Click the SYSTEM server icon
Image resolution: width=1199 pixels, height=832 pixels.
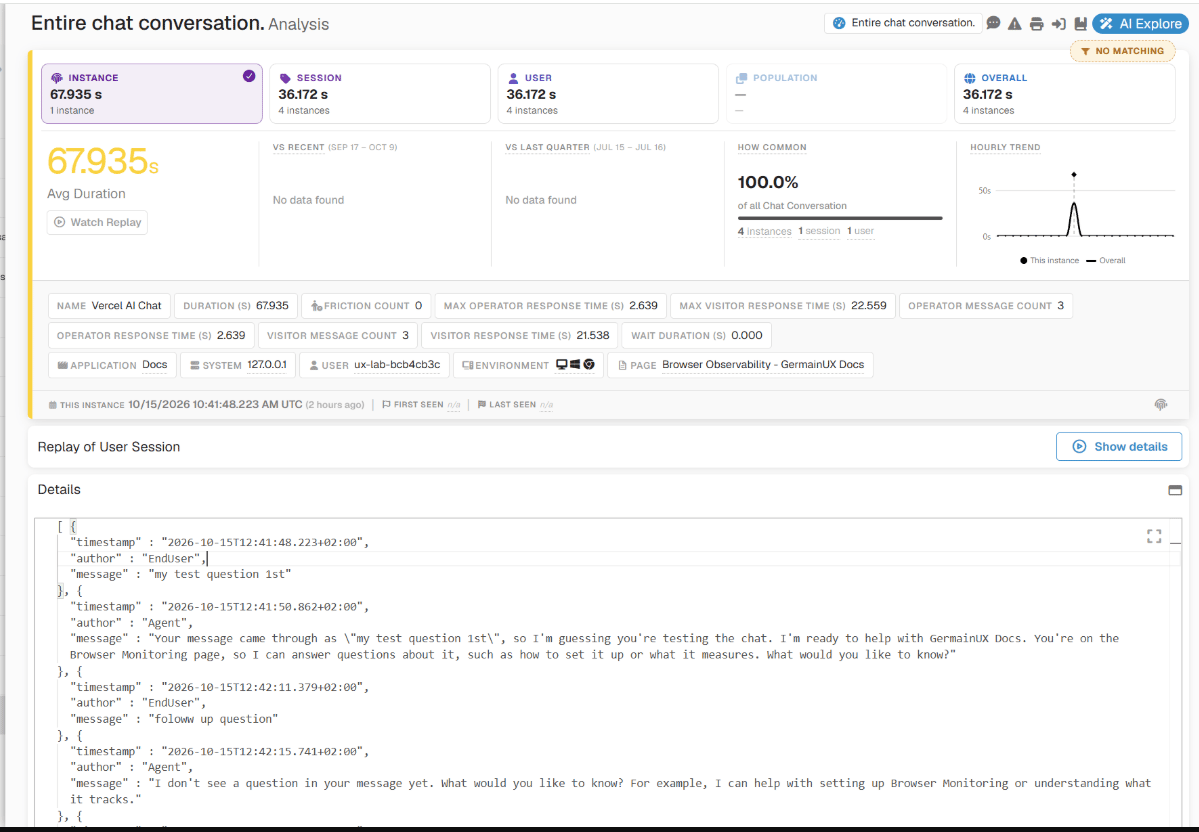click(x=195, y=366)
